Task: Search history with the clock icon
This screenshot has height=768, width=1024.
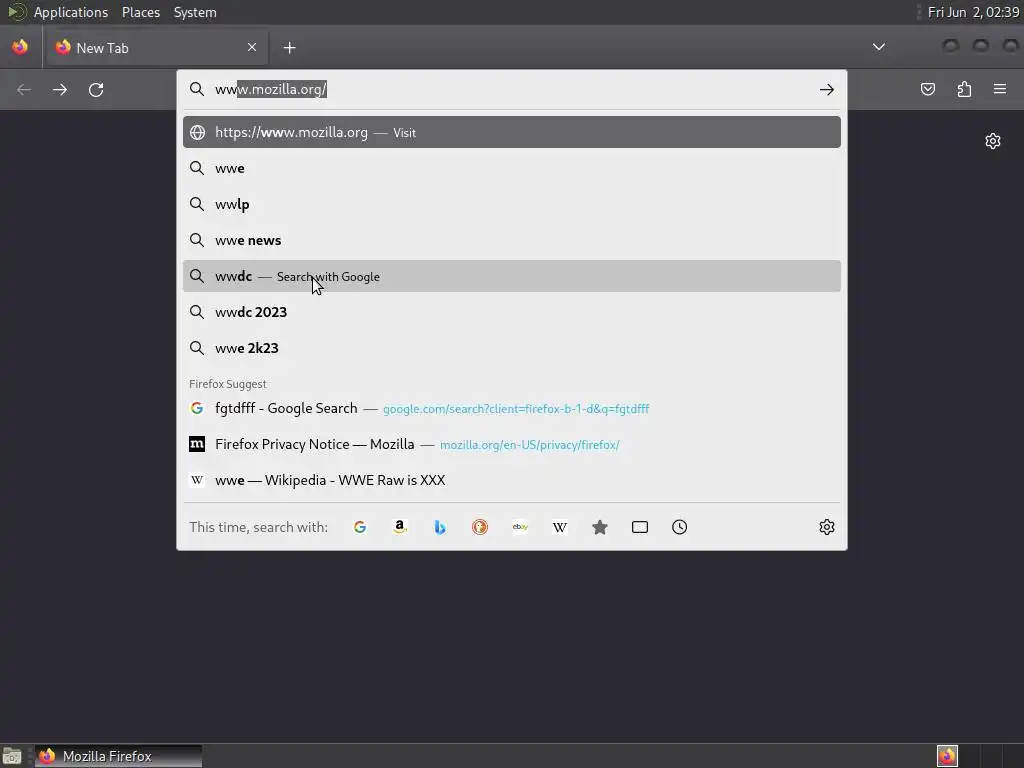Action: 679,527
